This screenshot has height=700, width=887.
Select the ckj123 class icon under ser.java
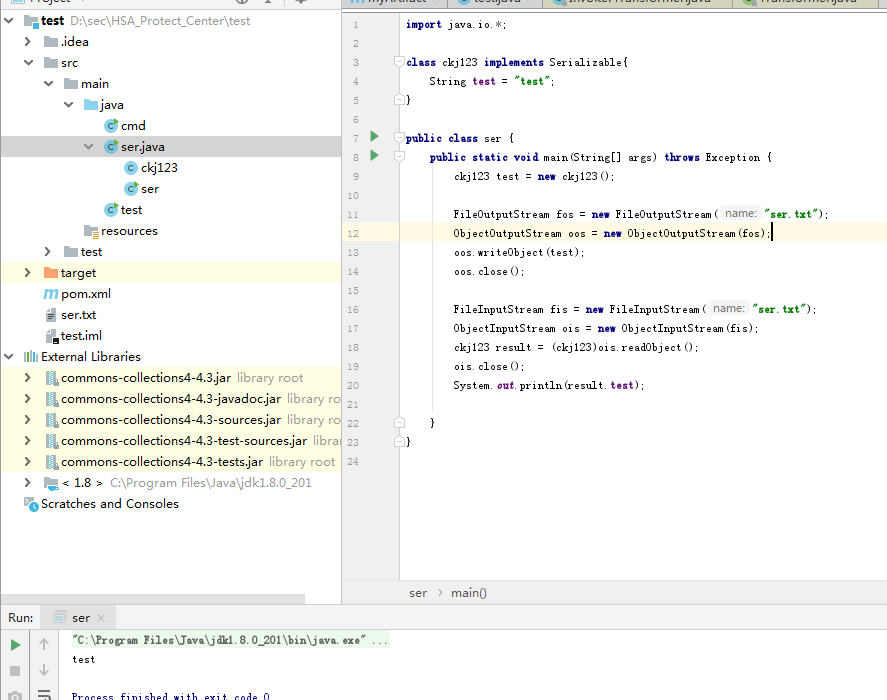[131, 167]
